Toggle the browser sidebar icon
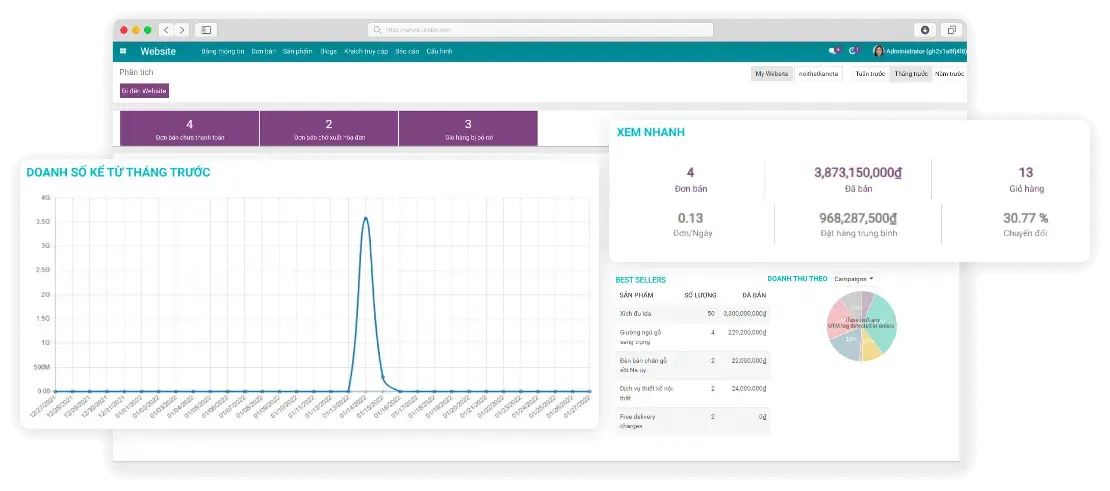Viewport: 1110px width, 491px height. [x=206, y=30]
